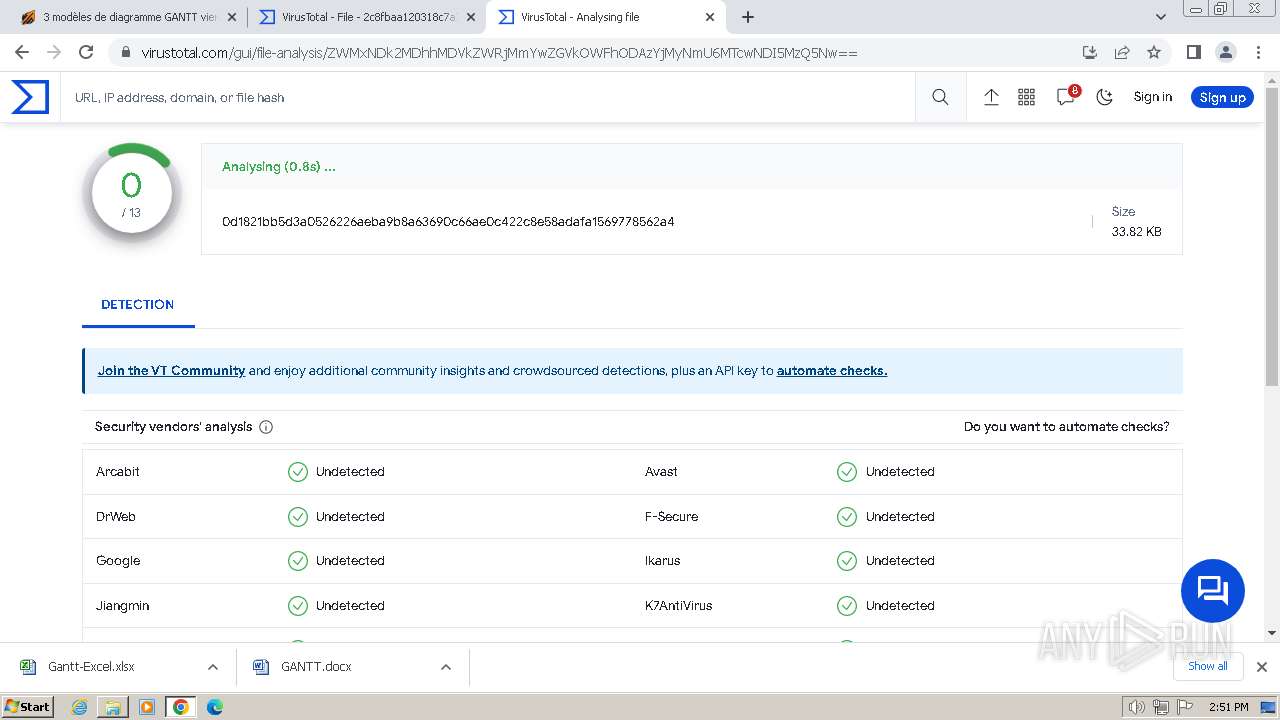Viewport: 1280px width, 720px height.
Task: Toggle the browser side panel icon
Action: click(1193, 52)
